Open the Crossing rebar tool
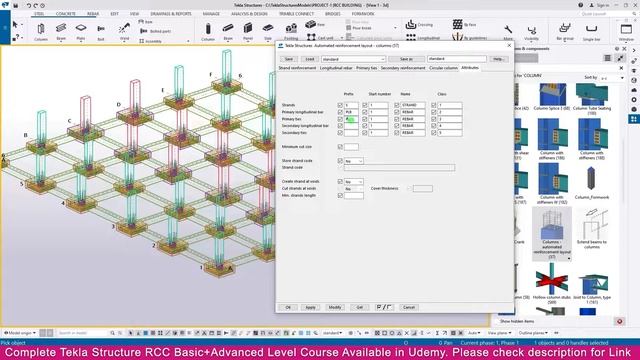The image size is (640, 360). click(x=419, y=24)
